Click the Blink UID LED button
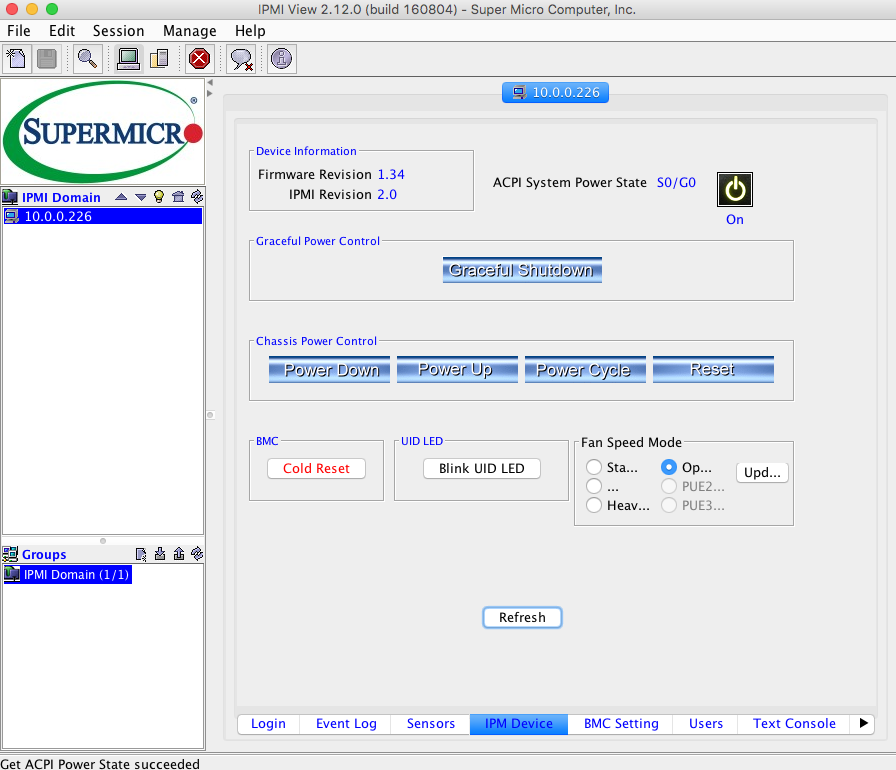This screenshot has height=770, width=896. point(482,468)
